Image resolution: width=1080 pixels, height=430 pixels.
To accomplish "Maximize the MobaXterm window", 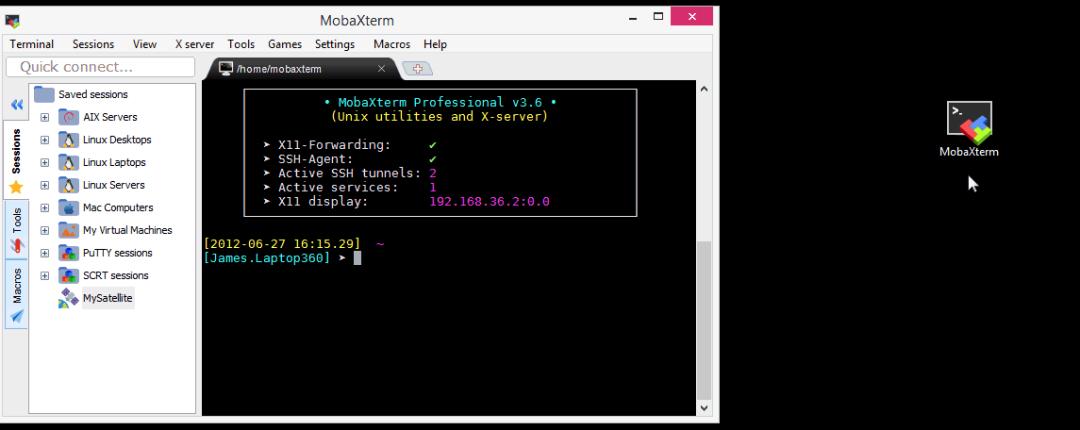I will (658, 17).
